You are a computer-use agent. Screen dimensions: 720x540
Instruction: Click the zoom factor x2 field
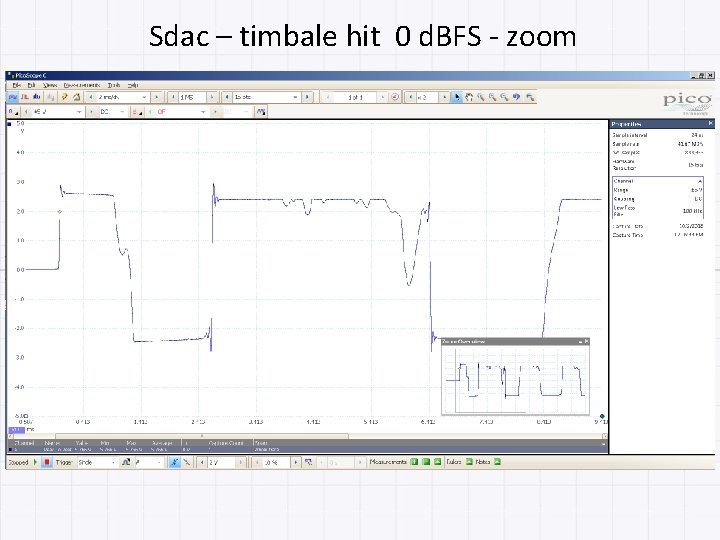[427, 97]
